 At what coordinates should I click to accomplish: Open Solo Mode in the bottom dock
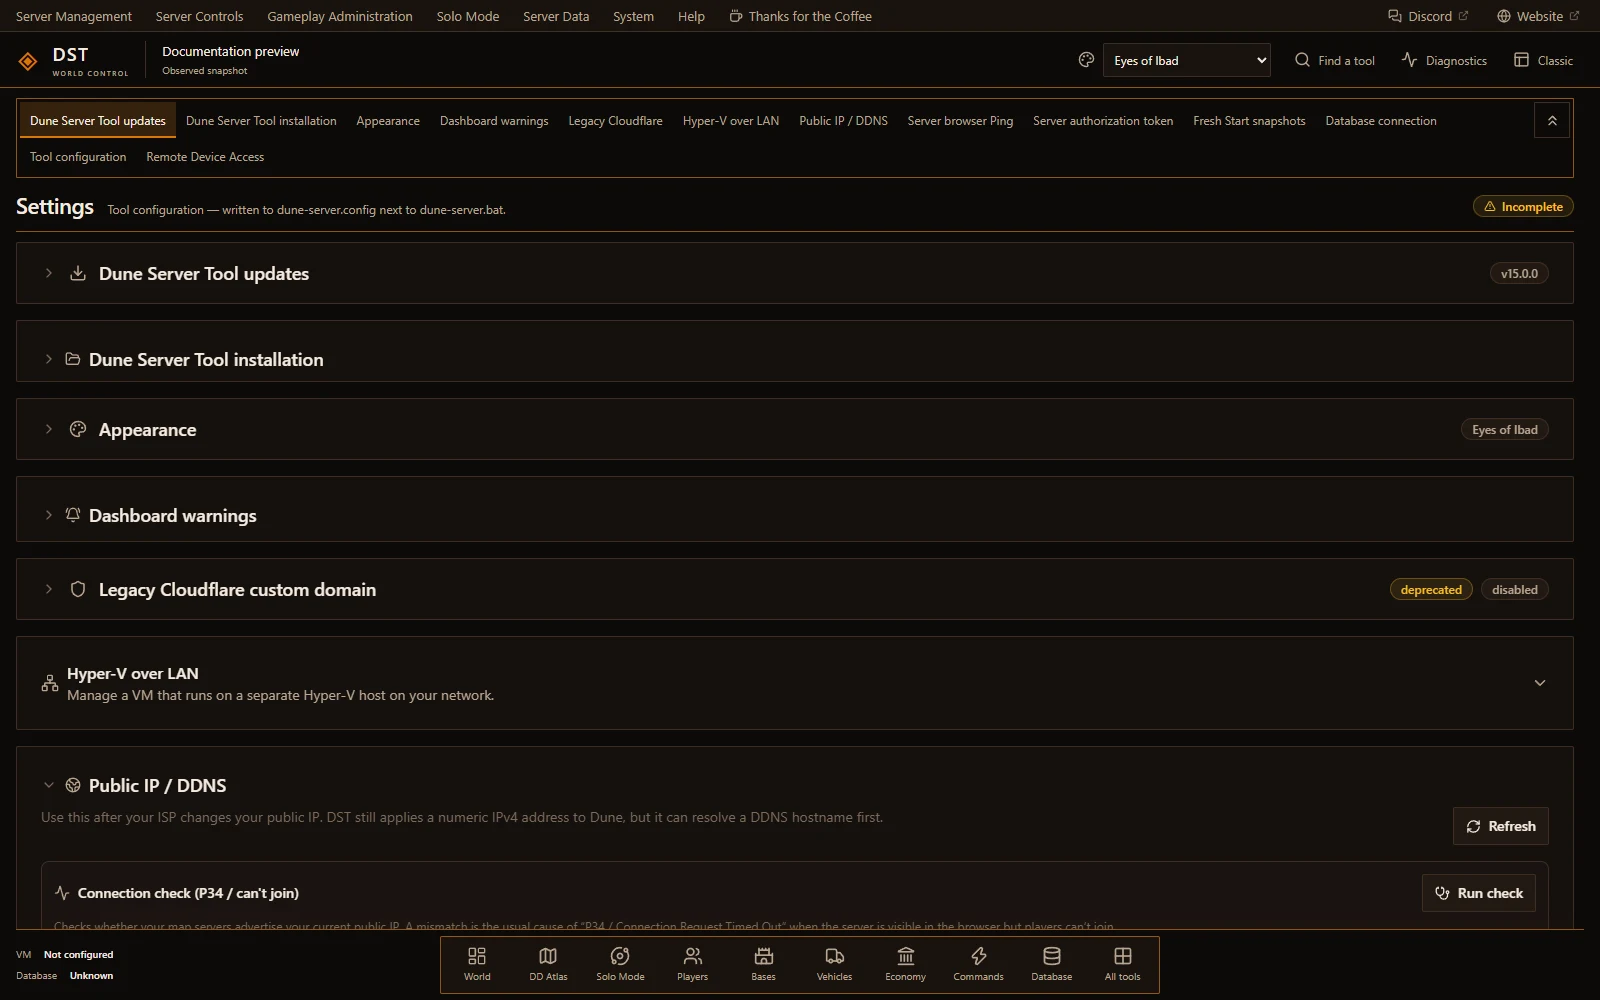[x=620, y=964]
